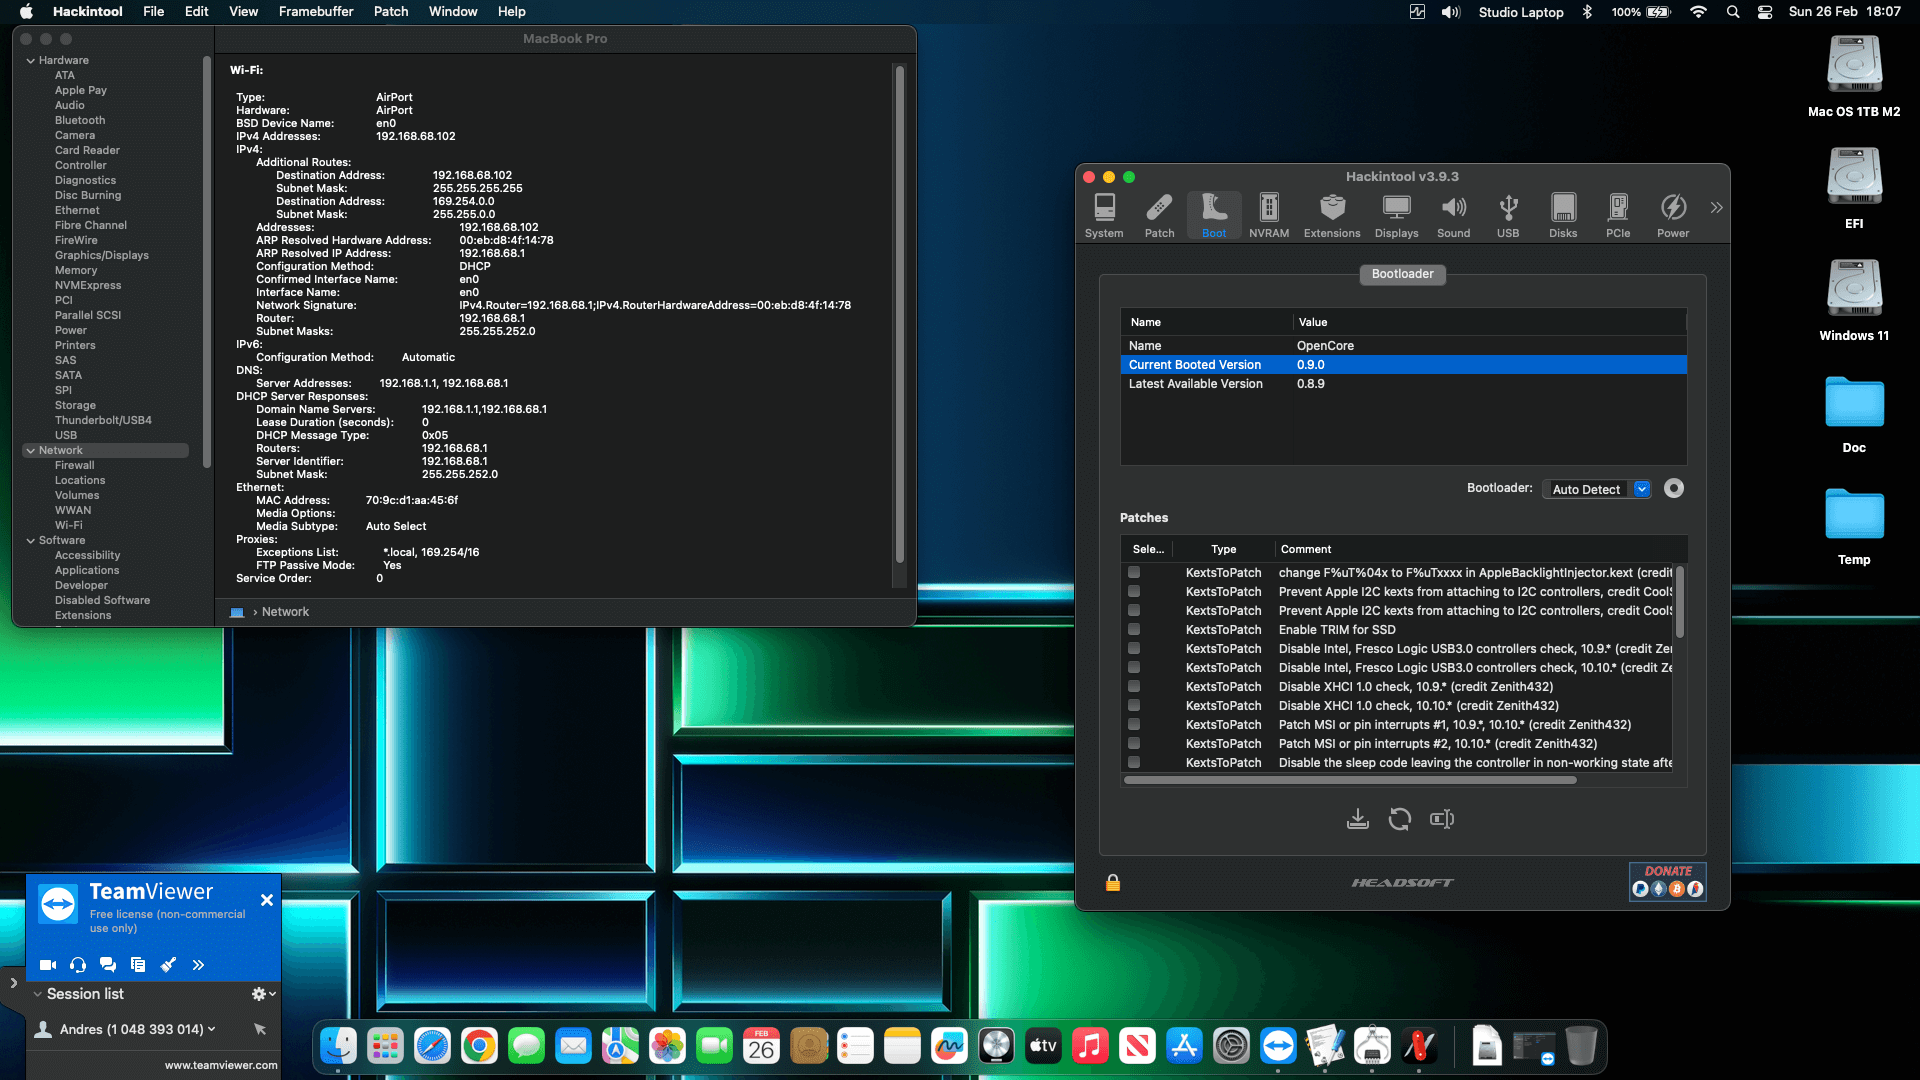
Task: Click the Patches list vertical scrollbar
Action: [1680, 602]
